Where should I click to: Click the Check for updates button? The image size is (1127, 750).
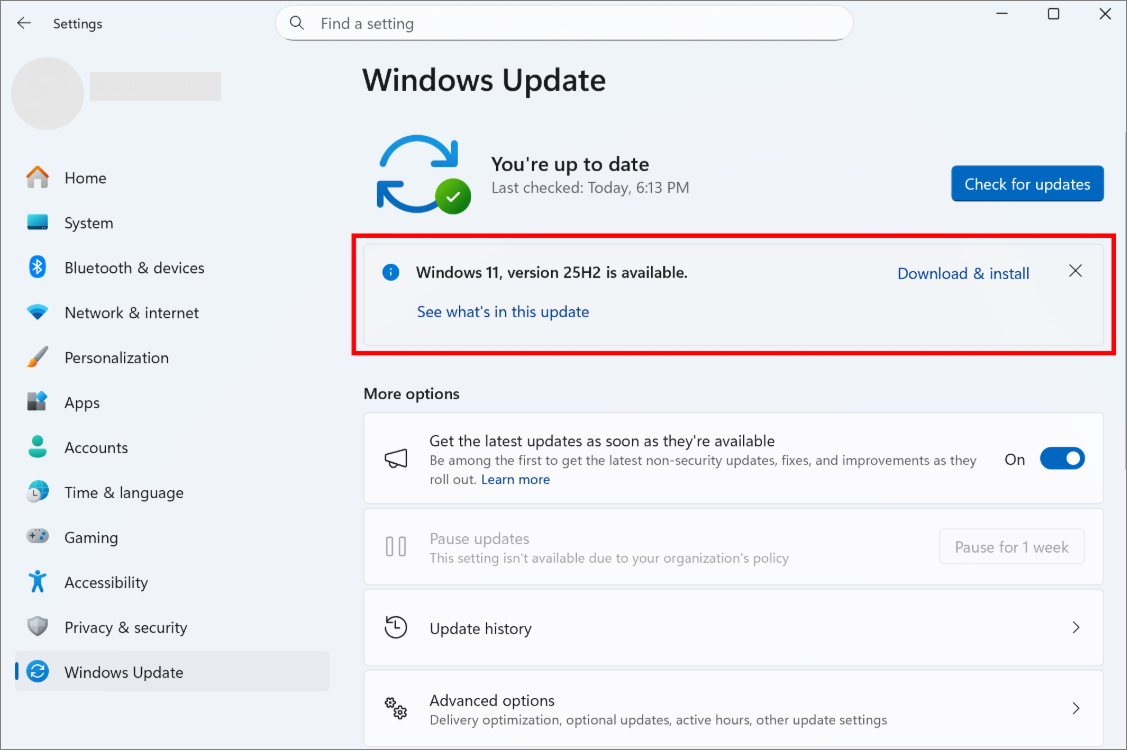pos(1027,183)
